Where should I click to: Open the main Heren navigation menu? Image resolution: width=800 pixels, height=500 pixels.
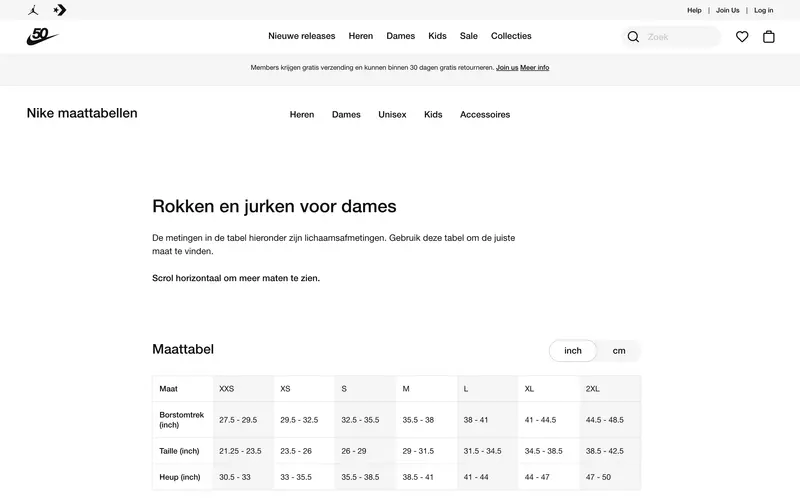[361, 36]
